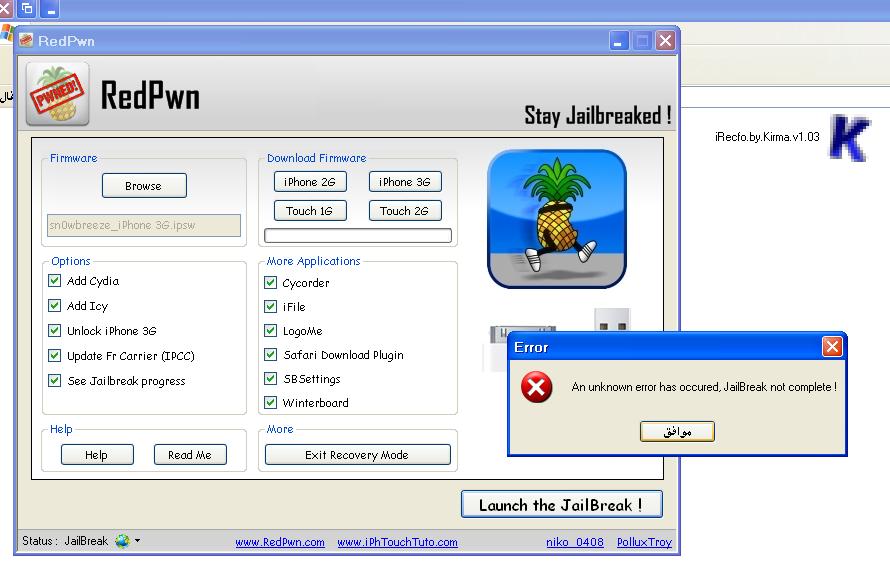Open the www.iPhTouchTuto.com link
Screen dimensions: 890x577
tap(397, 542)
